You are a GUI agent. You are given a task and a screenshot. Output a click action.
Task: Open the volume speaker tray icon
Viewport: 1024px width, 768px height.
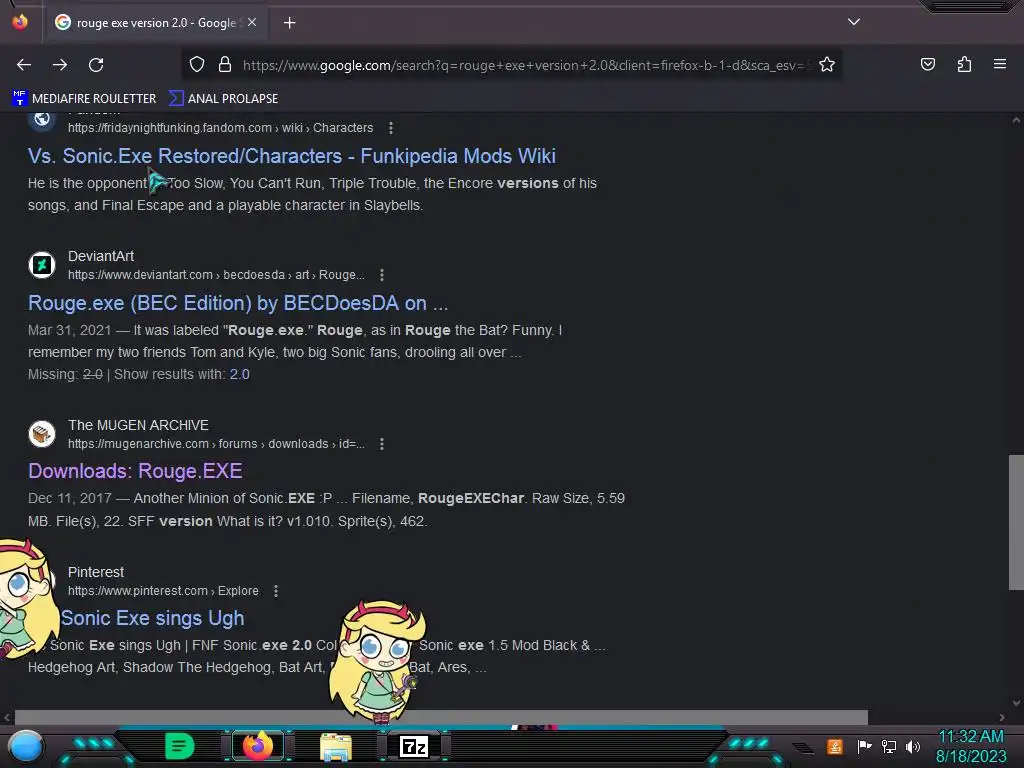pos(912,746)
